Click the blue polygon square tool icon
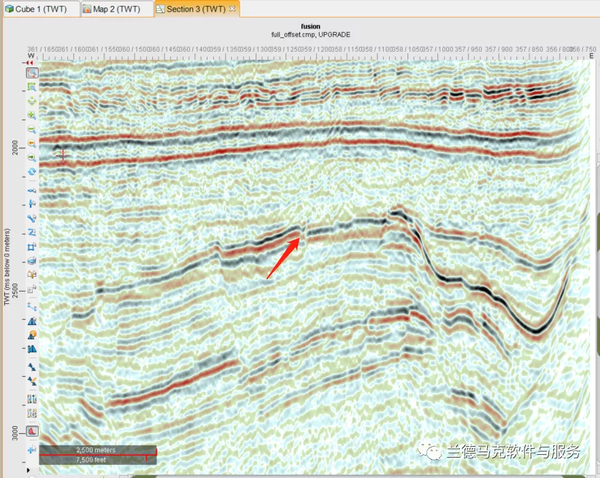The height and width of the screenshot is (478, 600). 32,247
